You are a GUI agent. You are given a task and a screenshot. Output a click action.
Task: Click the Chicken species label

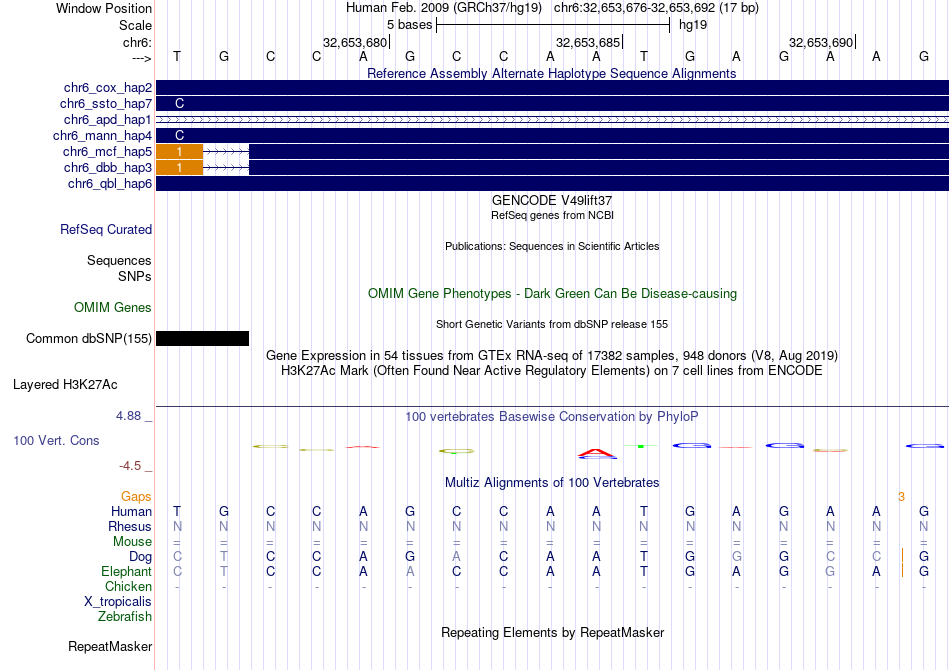pyautogui.click(x=128, y=586)
